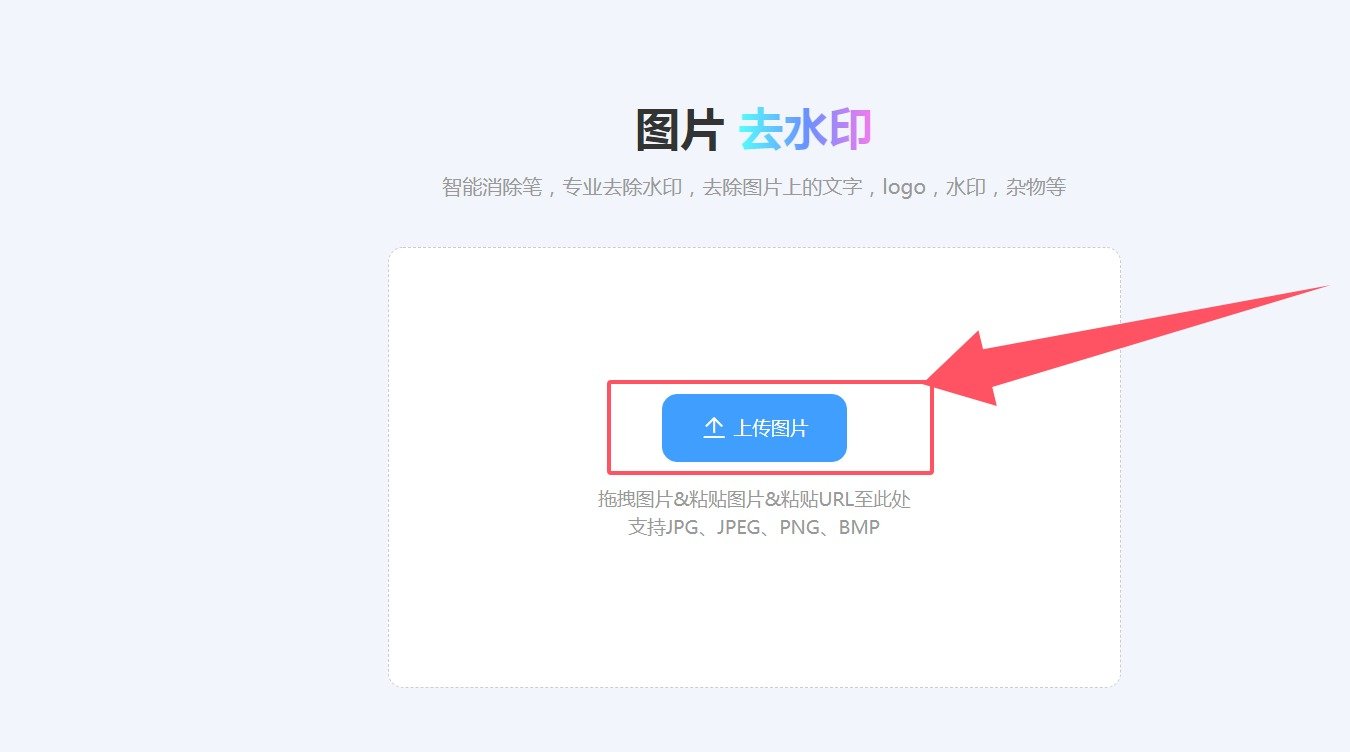Click the 上传图片 button label

coord(771,428)
